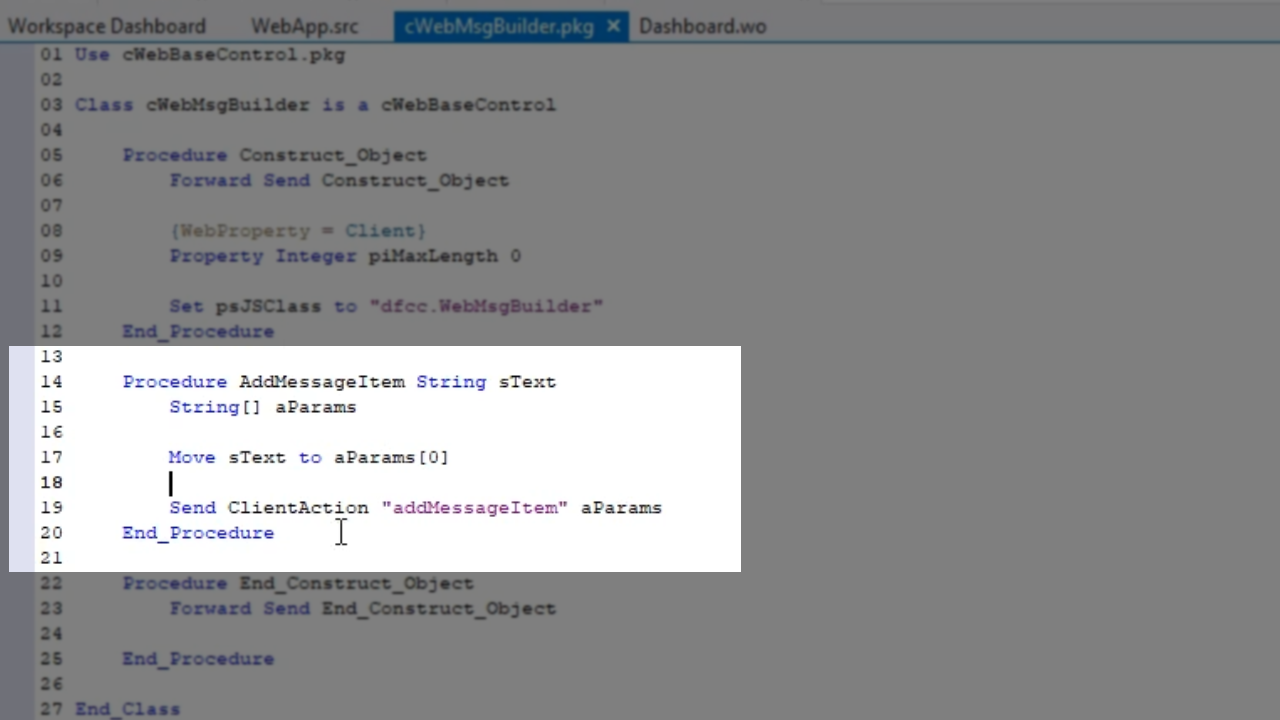This screenshot has width=1280, height=720.
Task: Click line number 14 in the gutter
Action: (x=51, y=382)
